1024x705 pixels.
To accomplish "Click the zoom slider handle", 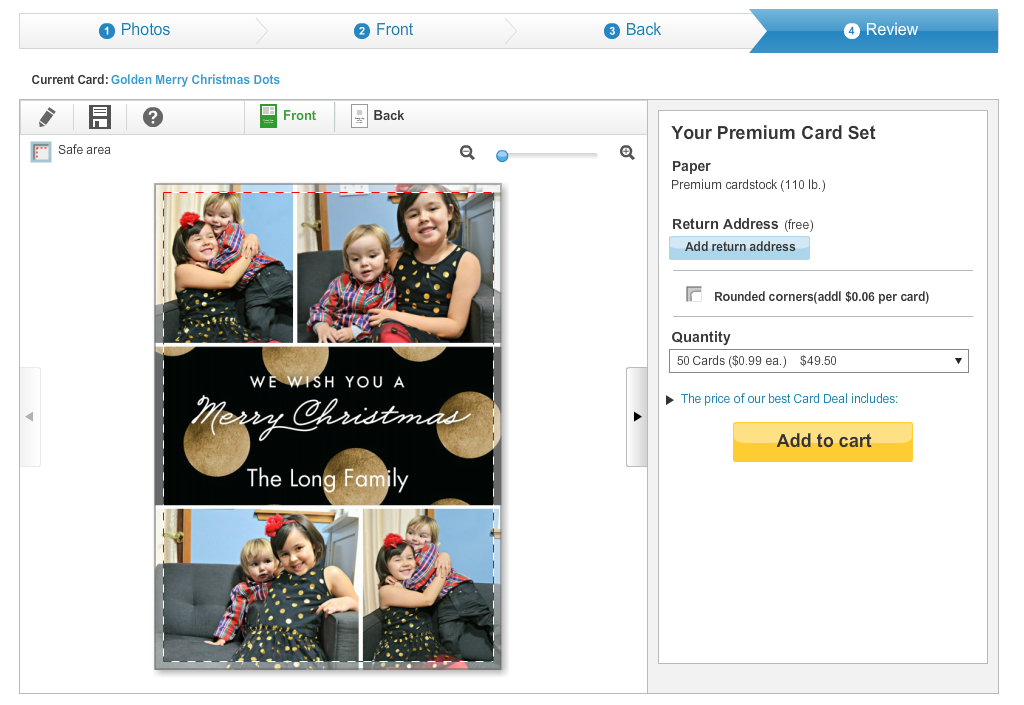I will [502, 155].
